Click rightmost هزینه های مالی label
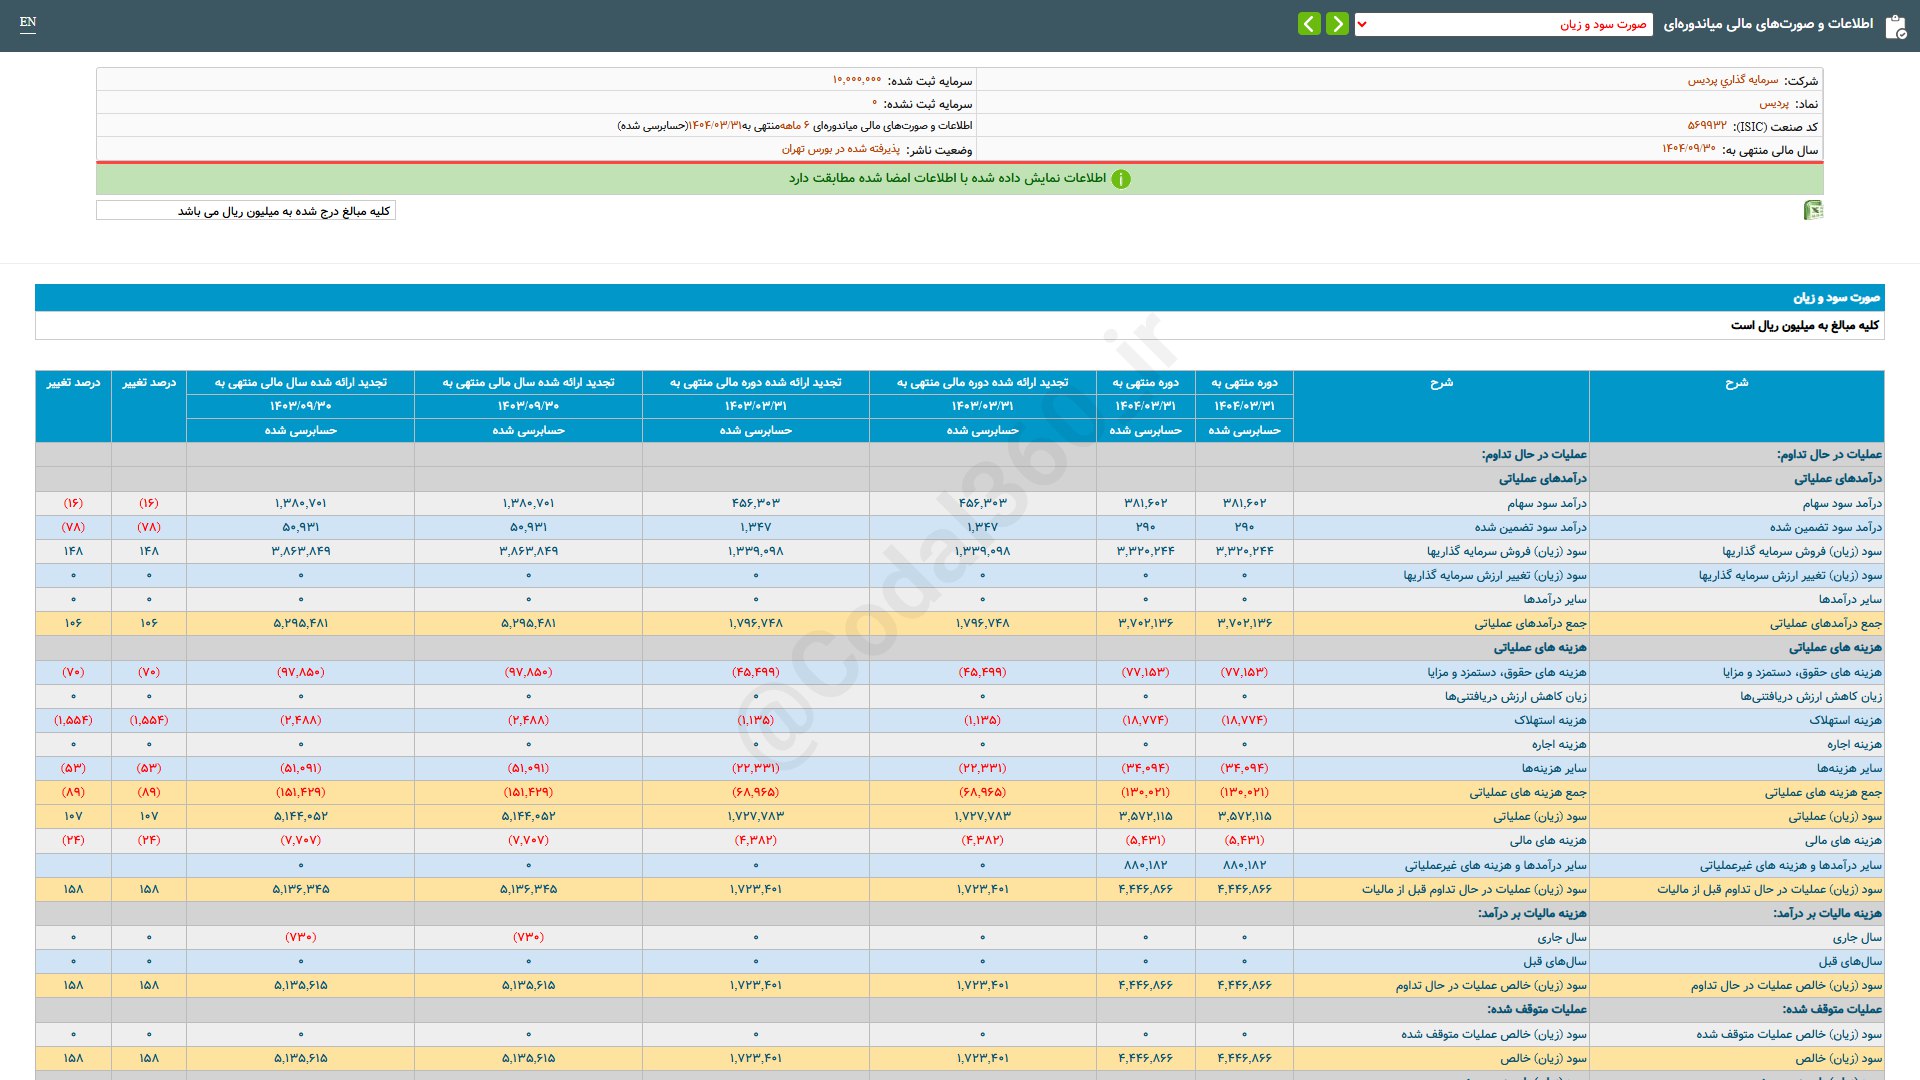This screenshot has height=1080, width=1920. (x=1843, y=840)
